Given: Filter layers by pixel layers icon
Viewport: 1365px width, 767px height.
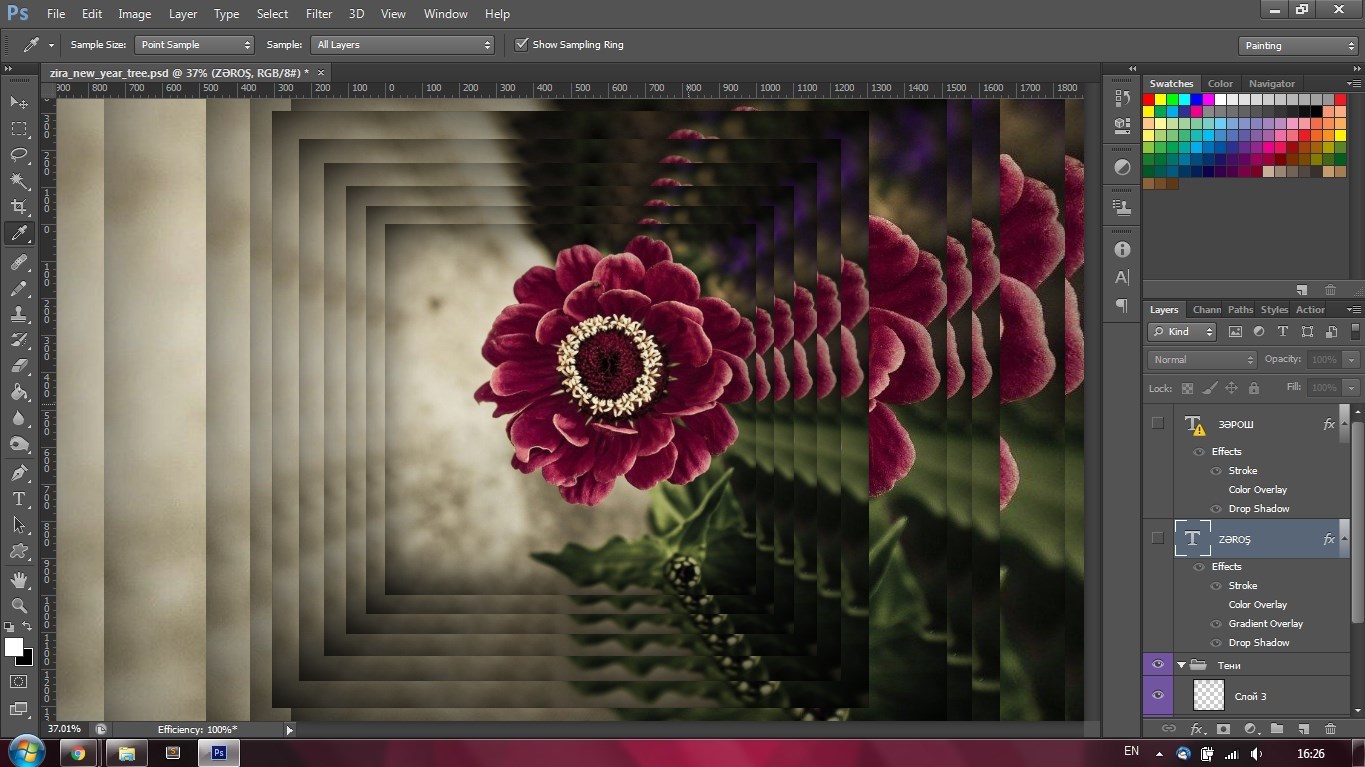Looking at the screenshot, I should pos(1235,332).
